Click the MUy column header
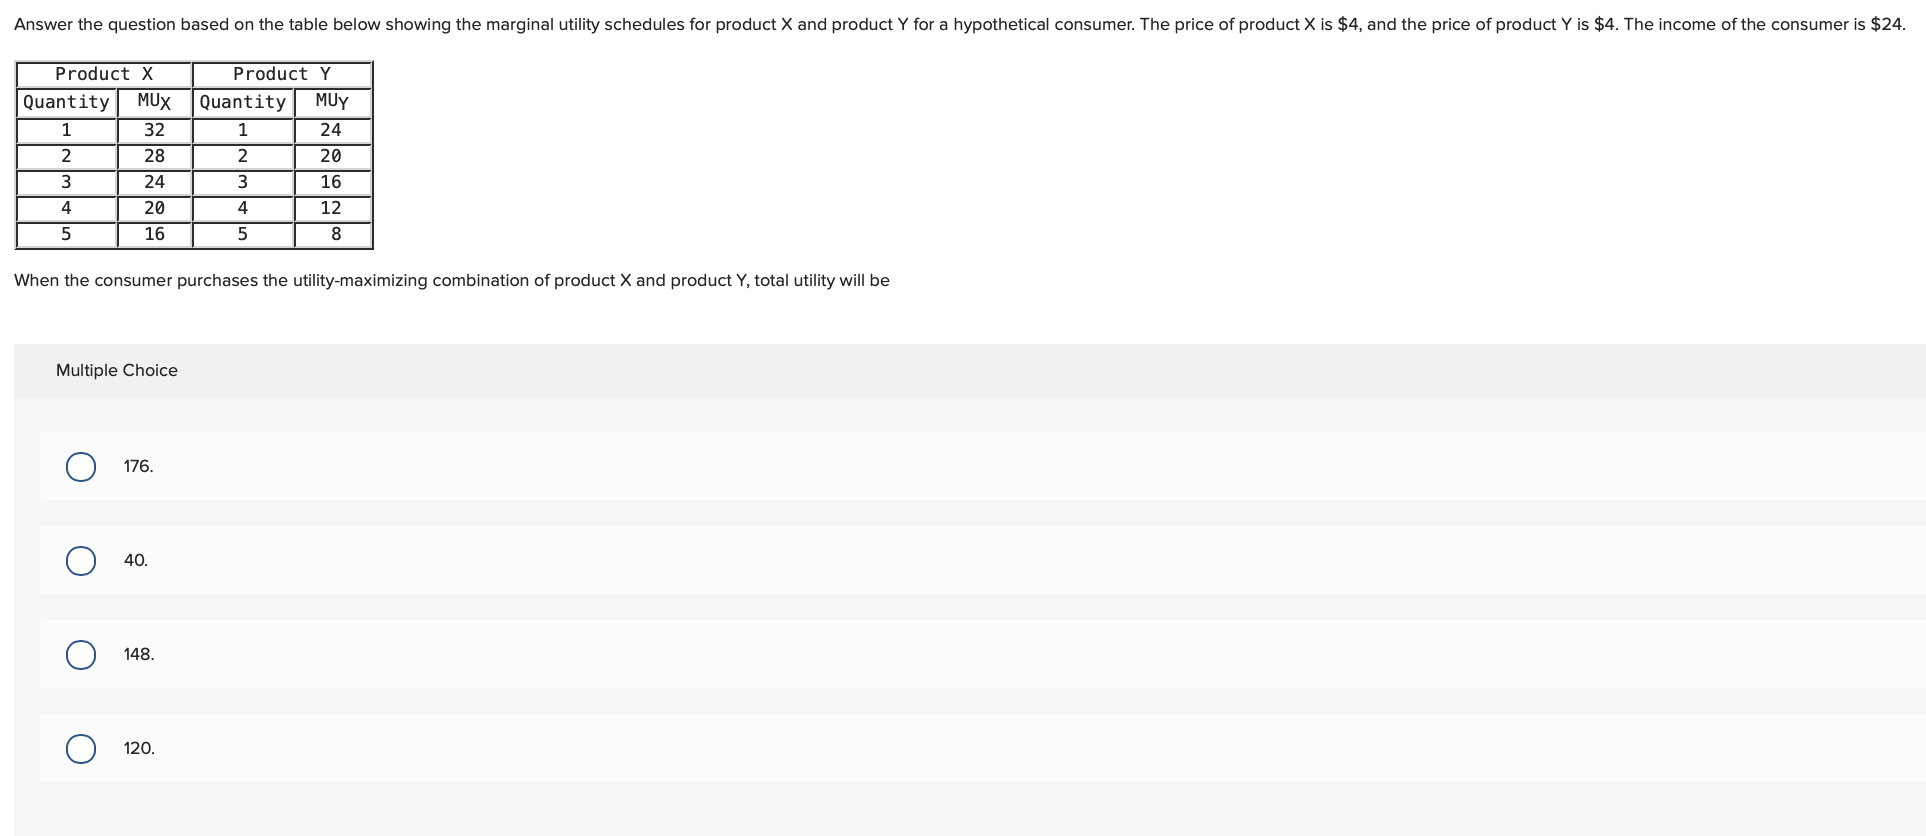Image resolution: width=1926 pixels, height=836 pixels. 332,102
